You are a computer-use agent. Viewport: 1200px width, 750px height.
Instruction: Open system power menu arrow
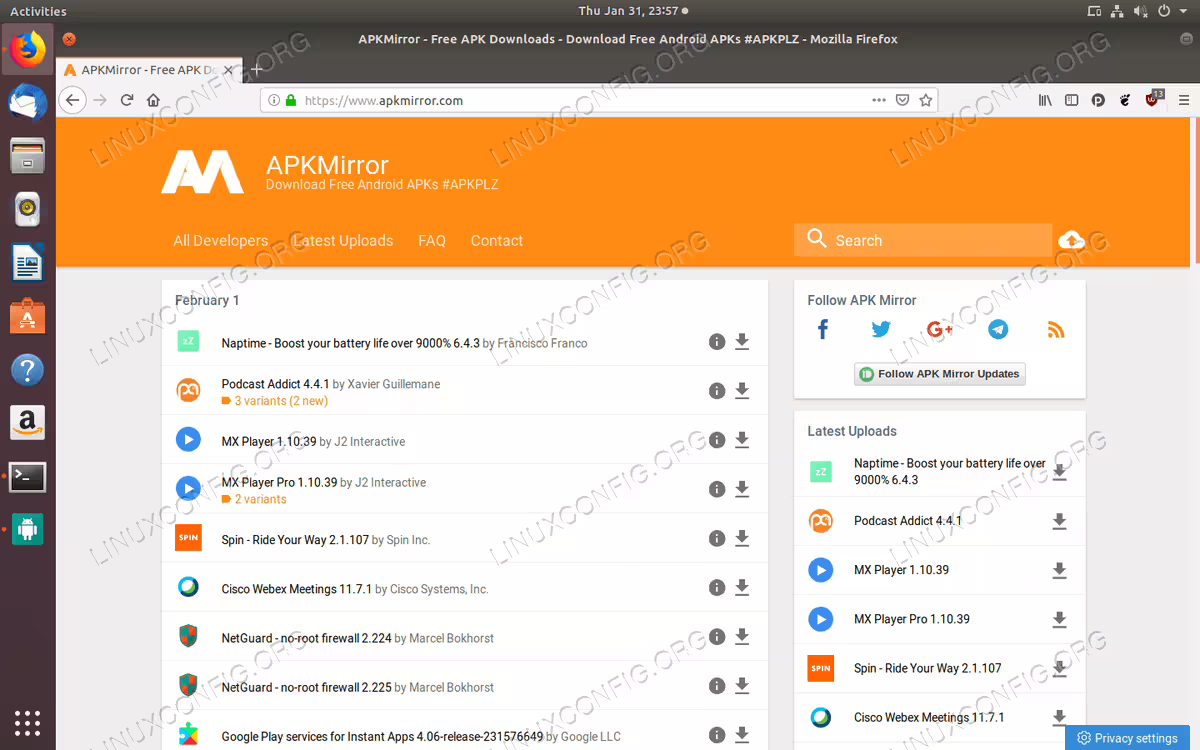(1185, 11)
